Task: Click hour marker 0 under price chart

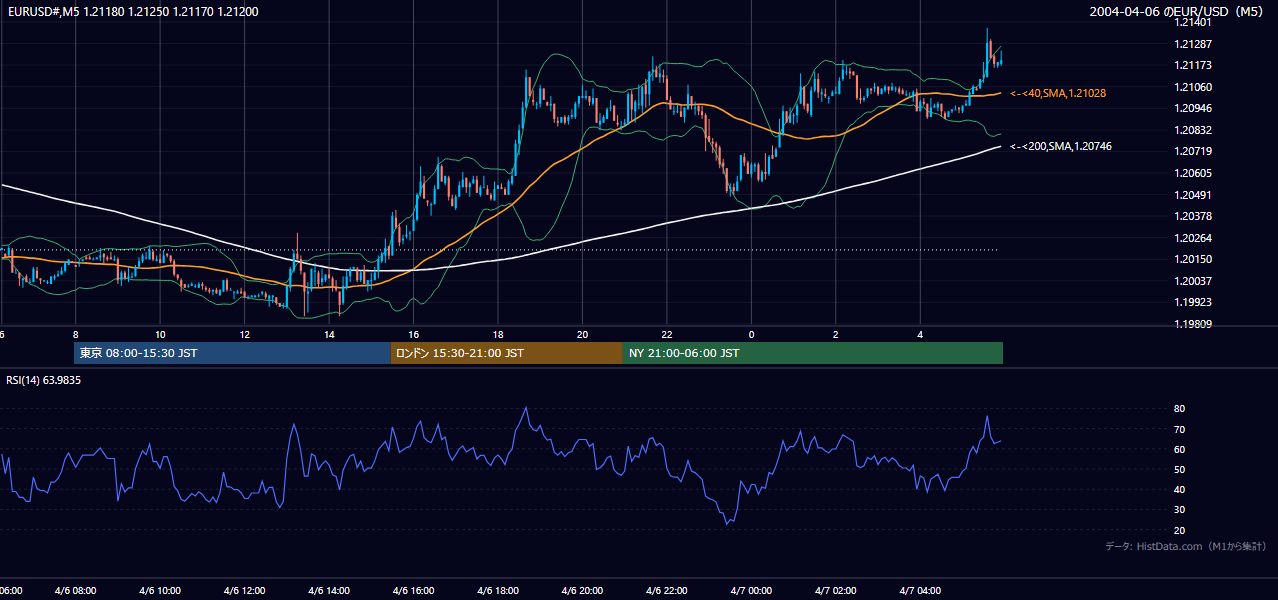Action: tap(751, 333)
